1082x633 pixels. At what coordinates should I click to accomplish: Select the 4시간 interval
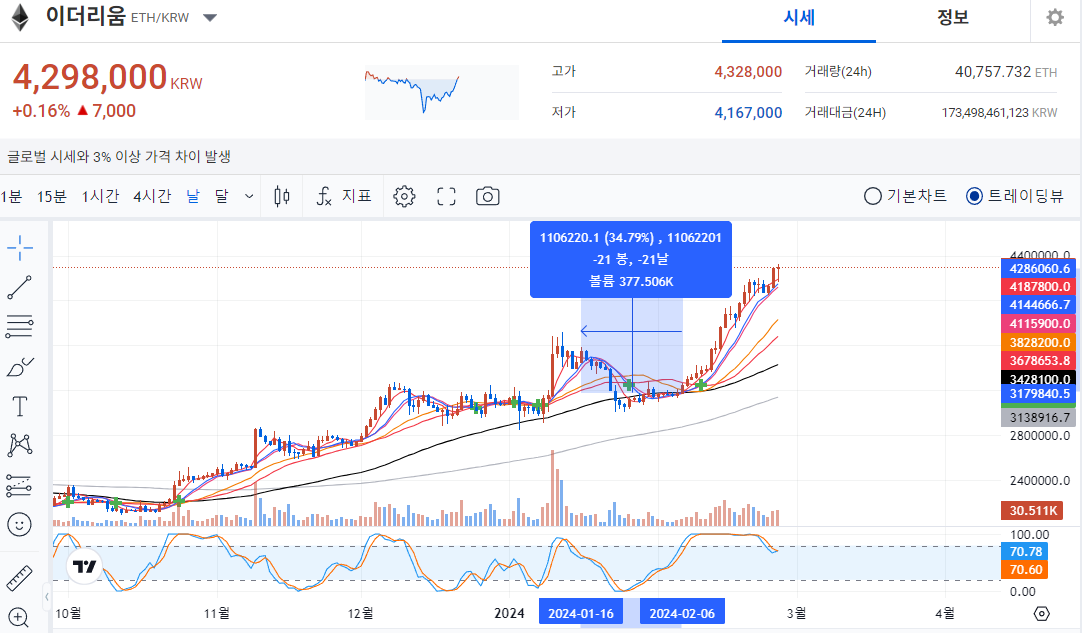point(152,197)
